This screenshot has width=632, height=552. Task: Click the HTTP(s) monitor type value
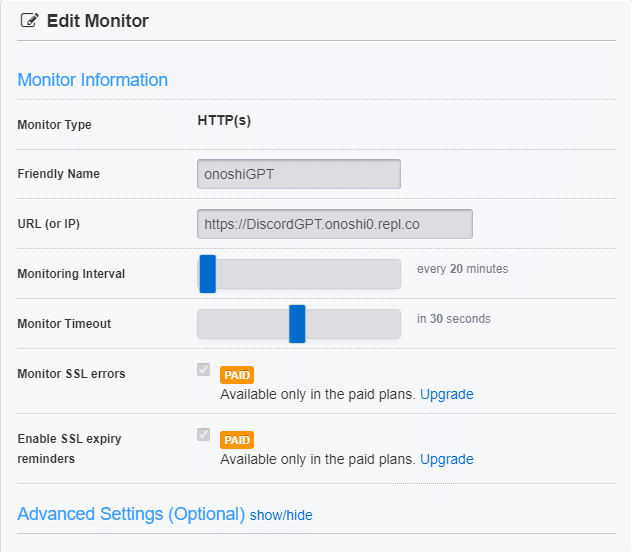pyautogui.click(x=224, y=121)
